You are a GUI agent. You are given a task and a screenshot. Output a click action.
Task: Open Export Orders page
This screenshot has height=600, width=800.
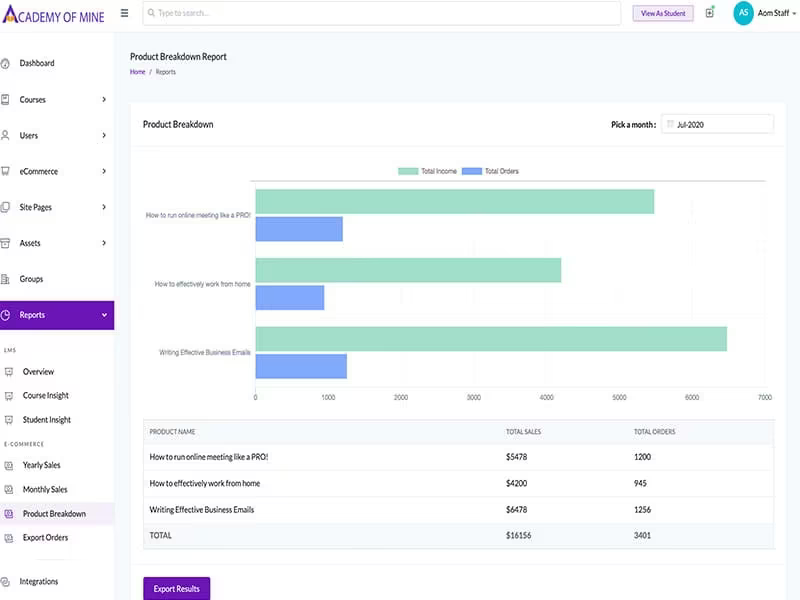[45, 538]
